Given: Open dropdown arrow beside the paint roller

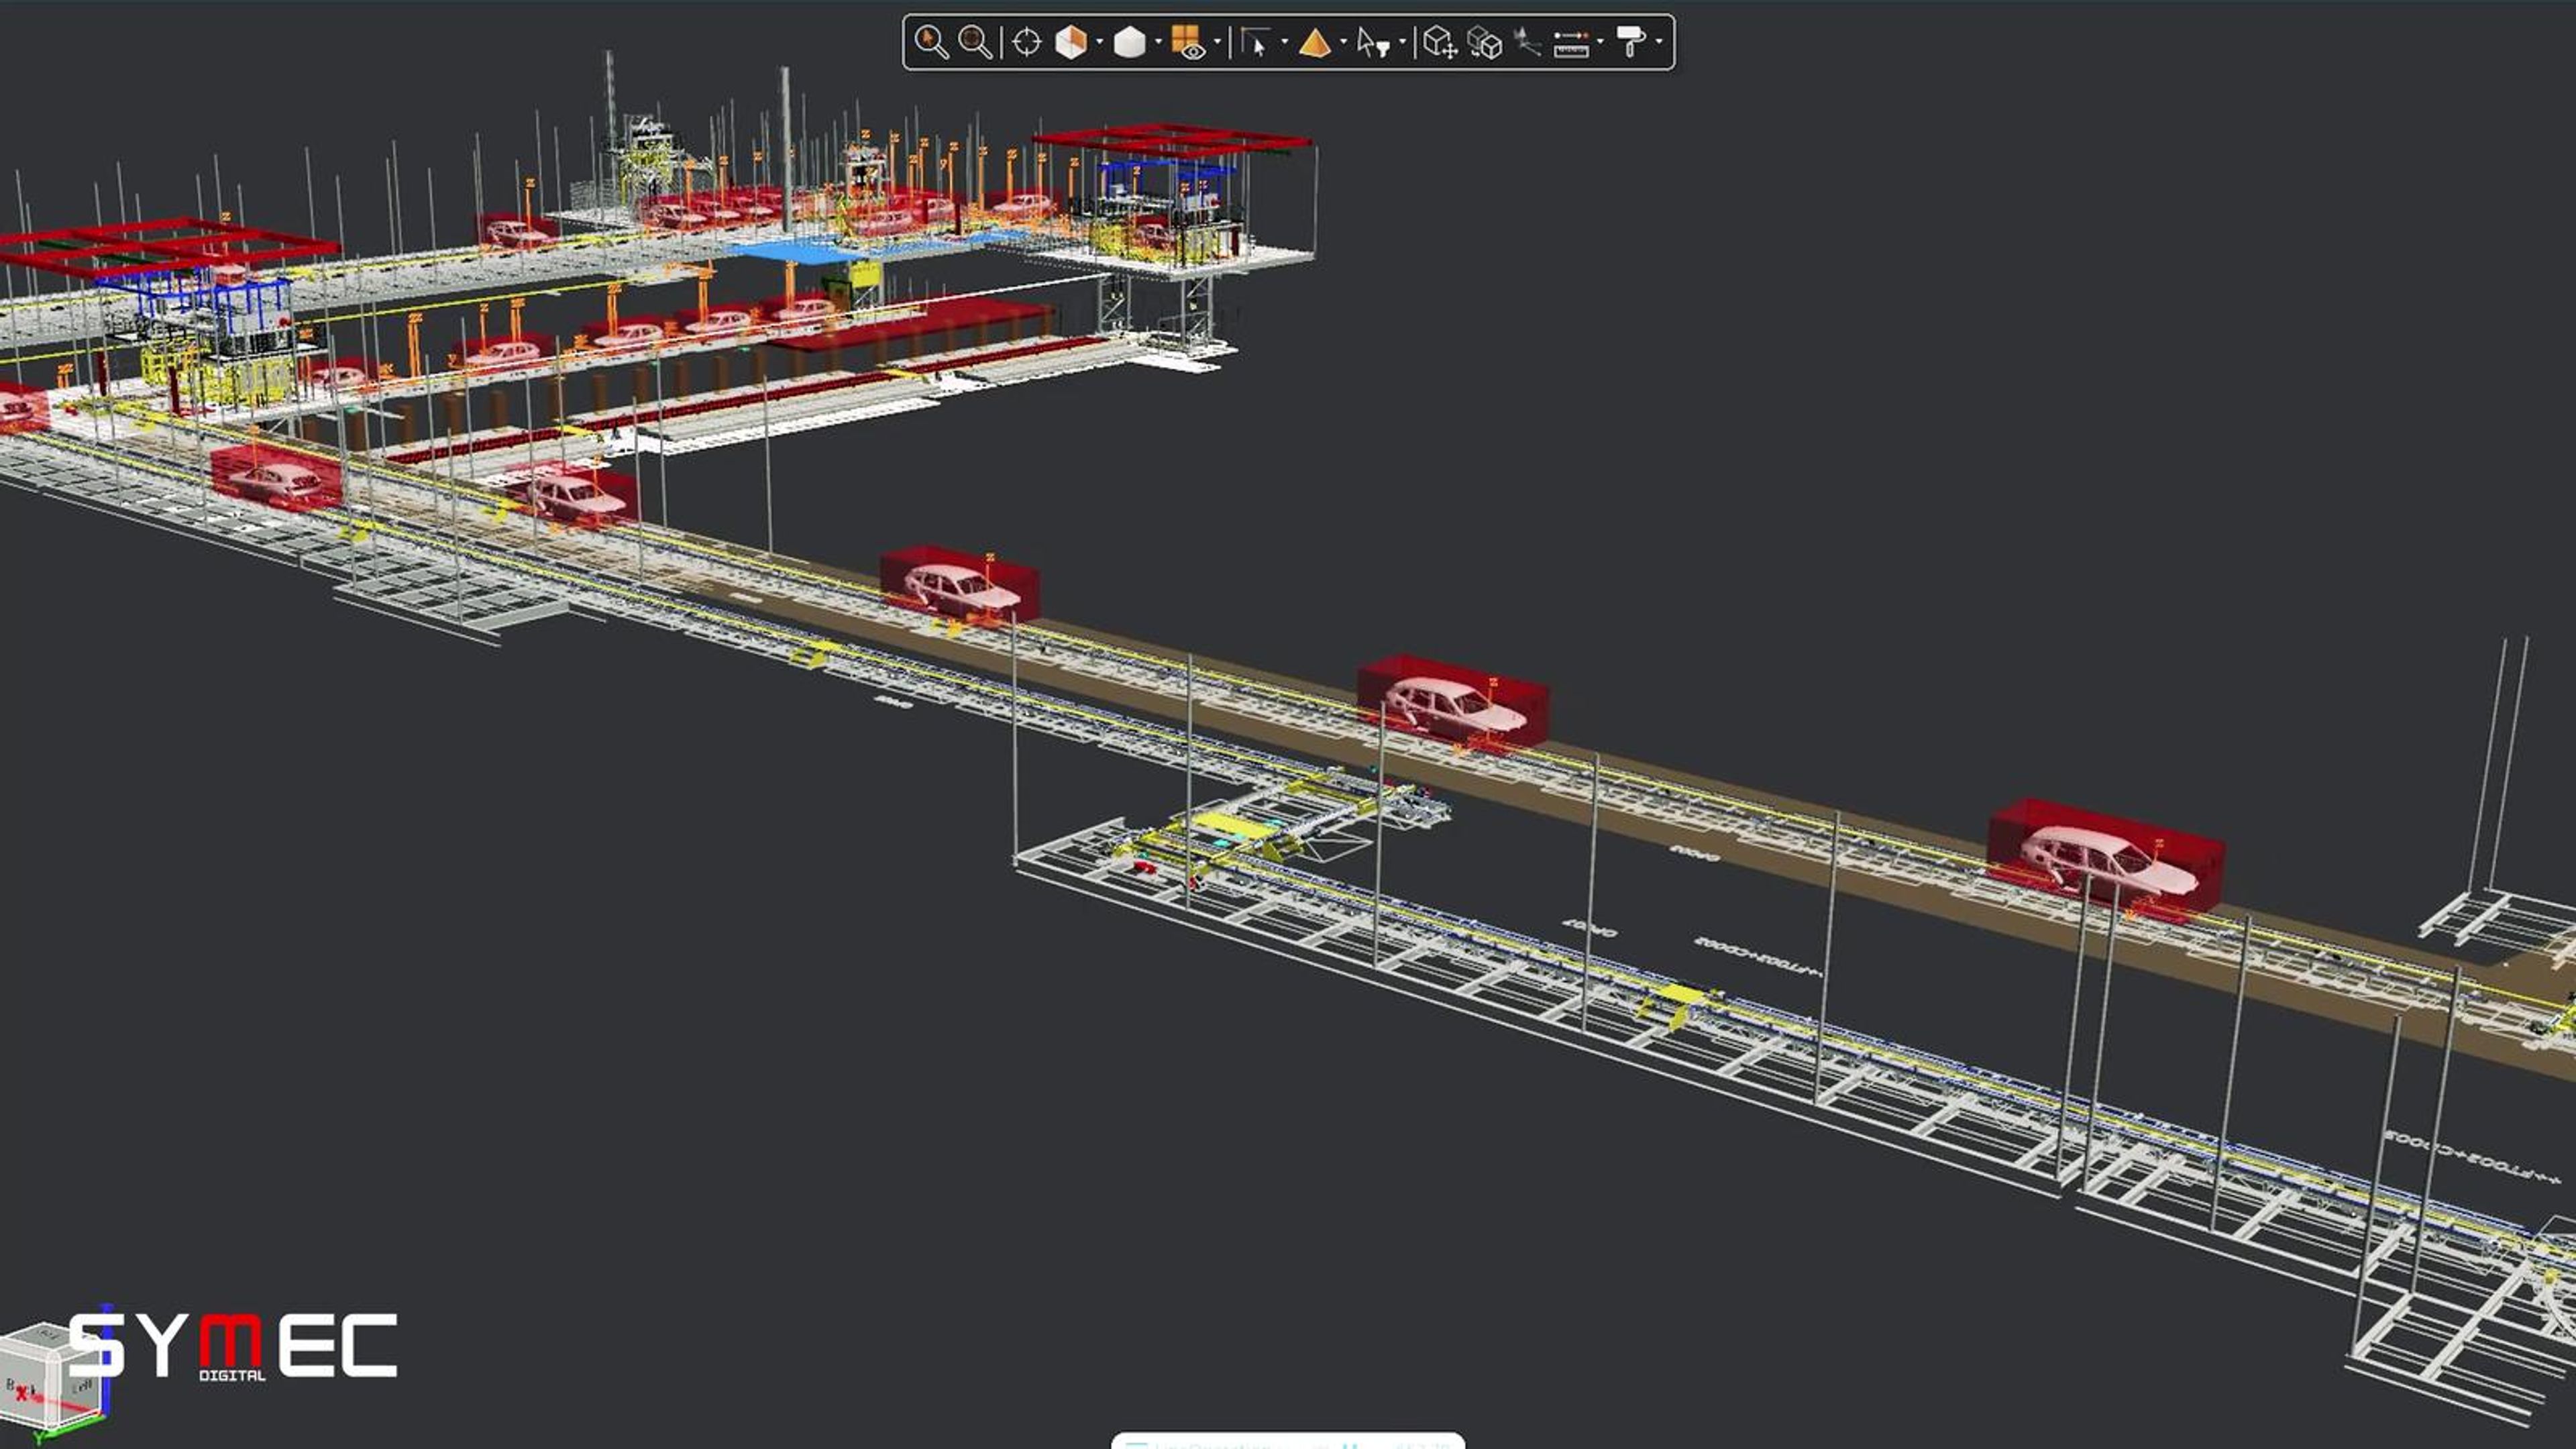Looking at the screenshot, I should pyautogui.click(x=1659, y=42).
